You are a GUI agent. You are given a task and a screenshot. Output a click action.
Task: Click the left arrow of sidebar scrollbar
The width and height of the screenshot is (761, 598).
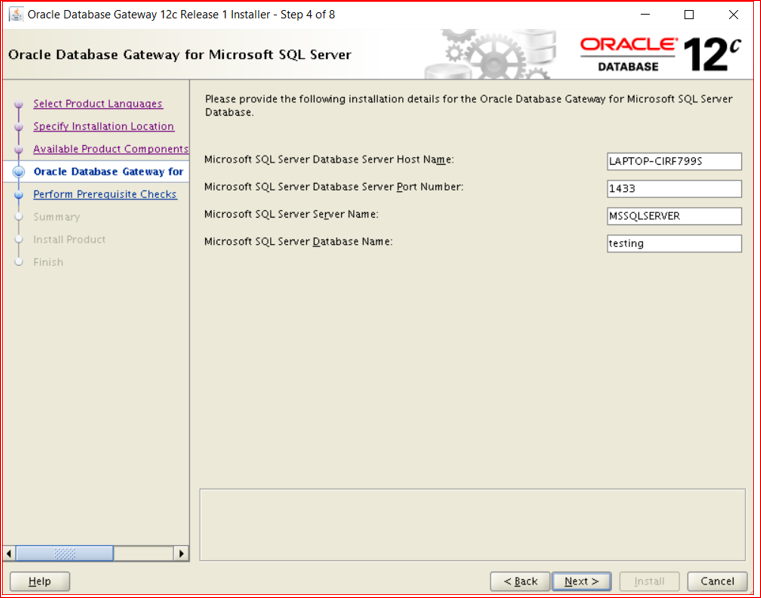9,553
